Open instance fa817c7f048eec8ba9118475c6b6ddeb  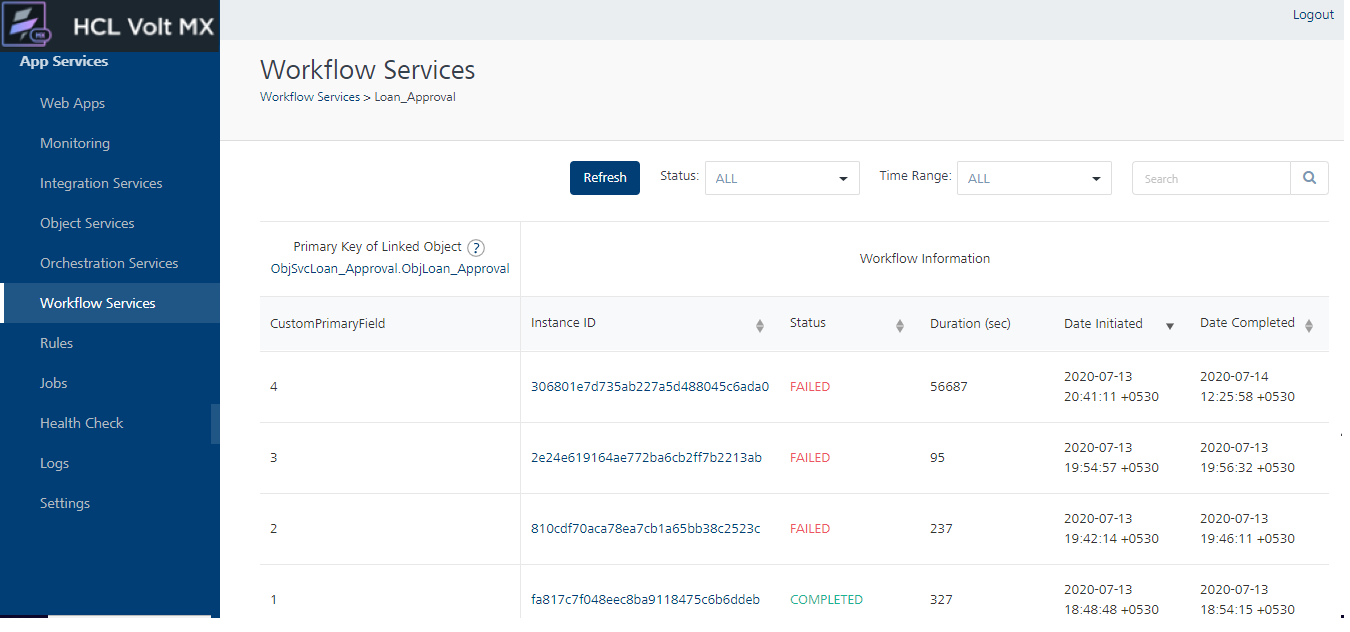[x=645, y=600]
